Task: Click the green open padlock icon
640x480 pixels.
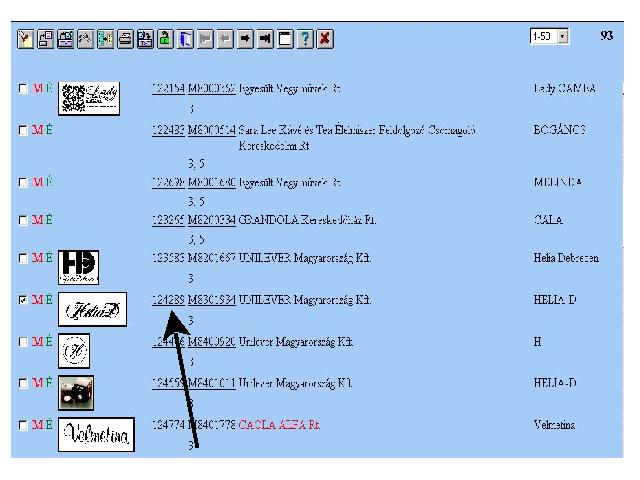Action: (x=165, y=39)
